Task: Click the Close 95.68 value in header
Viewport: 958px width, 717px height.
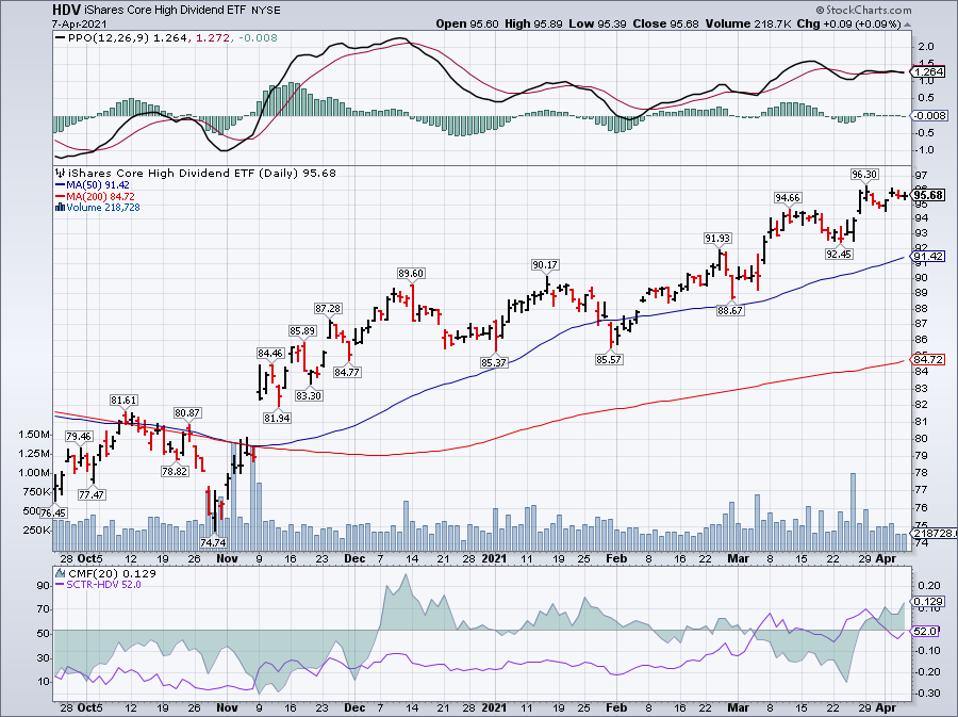Action: click(666, 24)
